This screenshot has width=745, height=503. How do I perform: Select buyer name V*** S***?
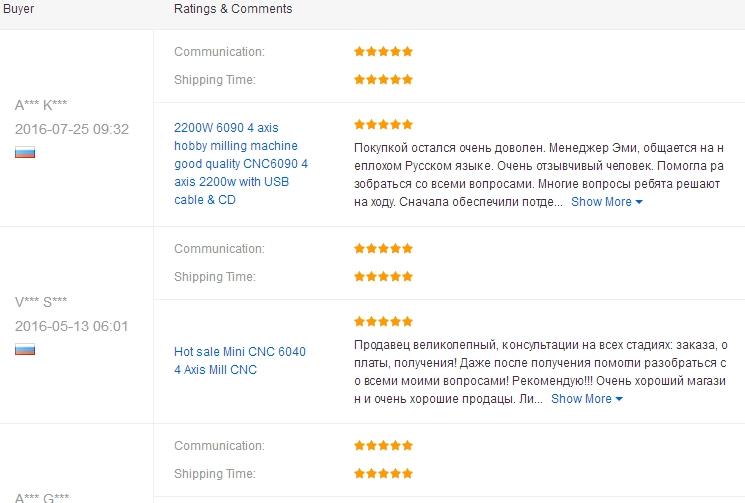(41, 302)
